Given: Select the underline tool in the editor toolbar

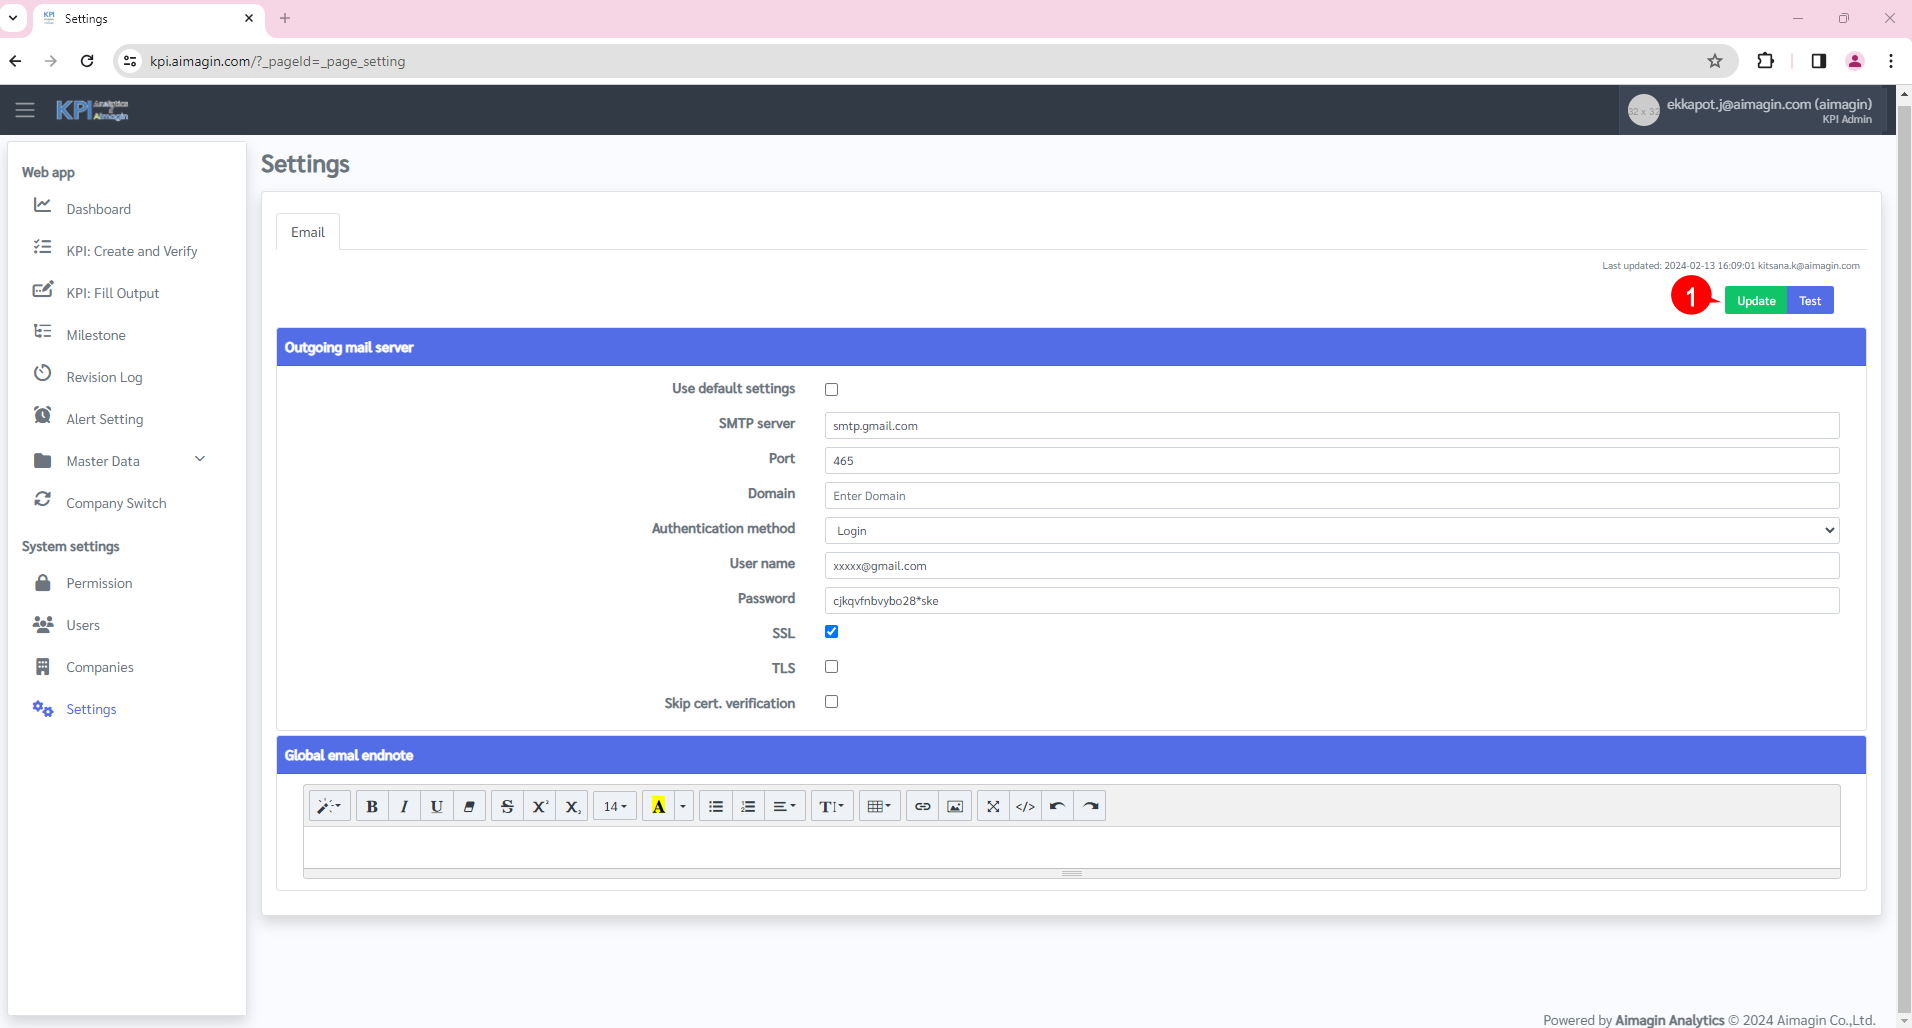Looking at the screenshot, I should [x=436, y=806].
